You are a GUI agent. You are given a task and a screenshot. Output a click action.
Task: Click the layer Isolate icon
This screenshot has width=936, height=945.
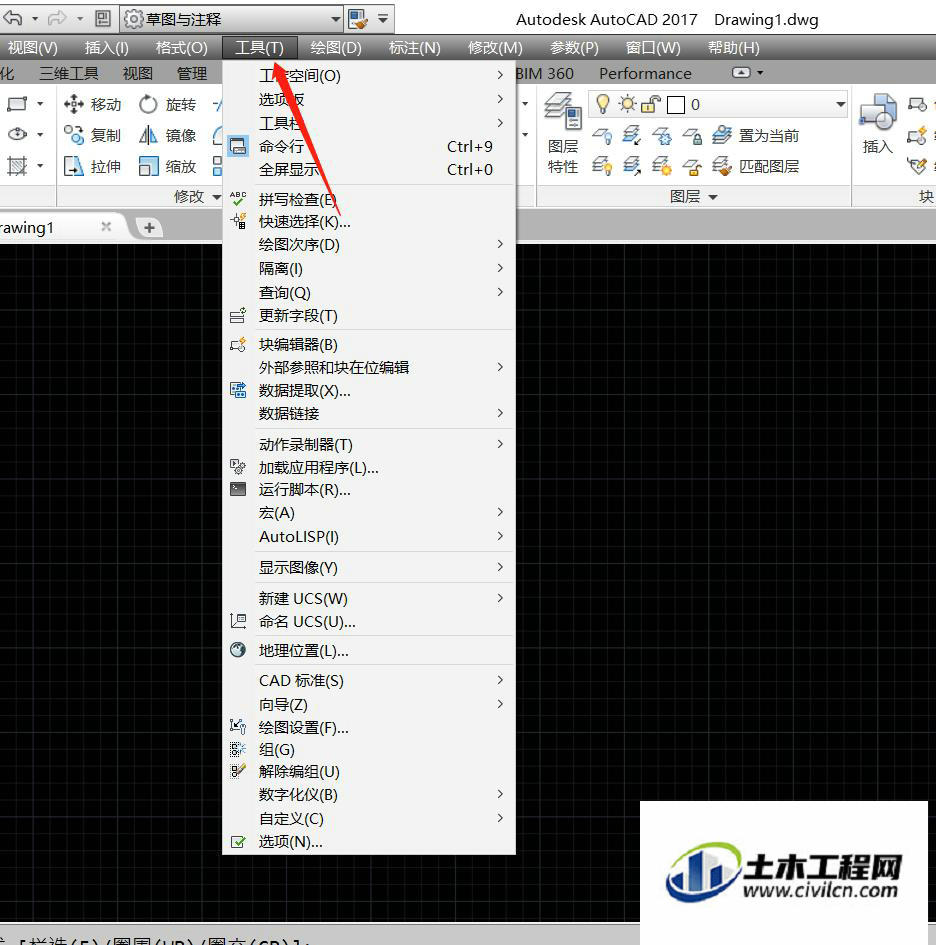[x=632, y=136]
